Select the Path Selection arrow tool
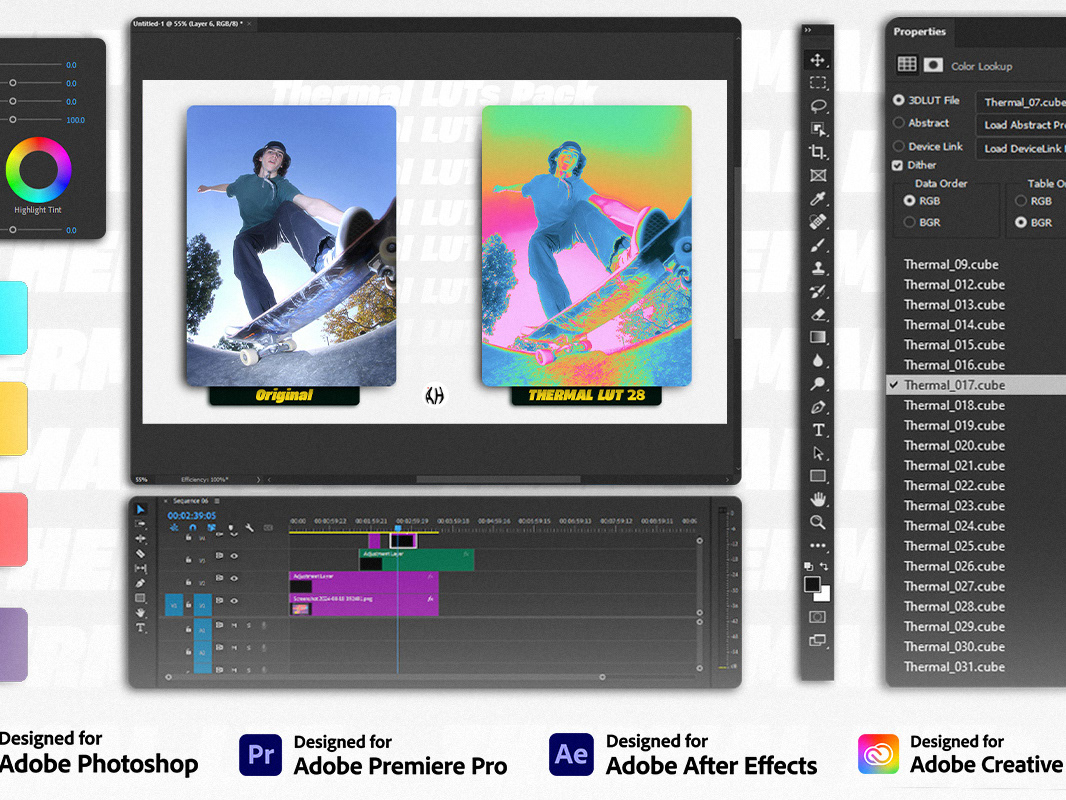The image size is (1066, 800). [817, 453]
